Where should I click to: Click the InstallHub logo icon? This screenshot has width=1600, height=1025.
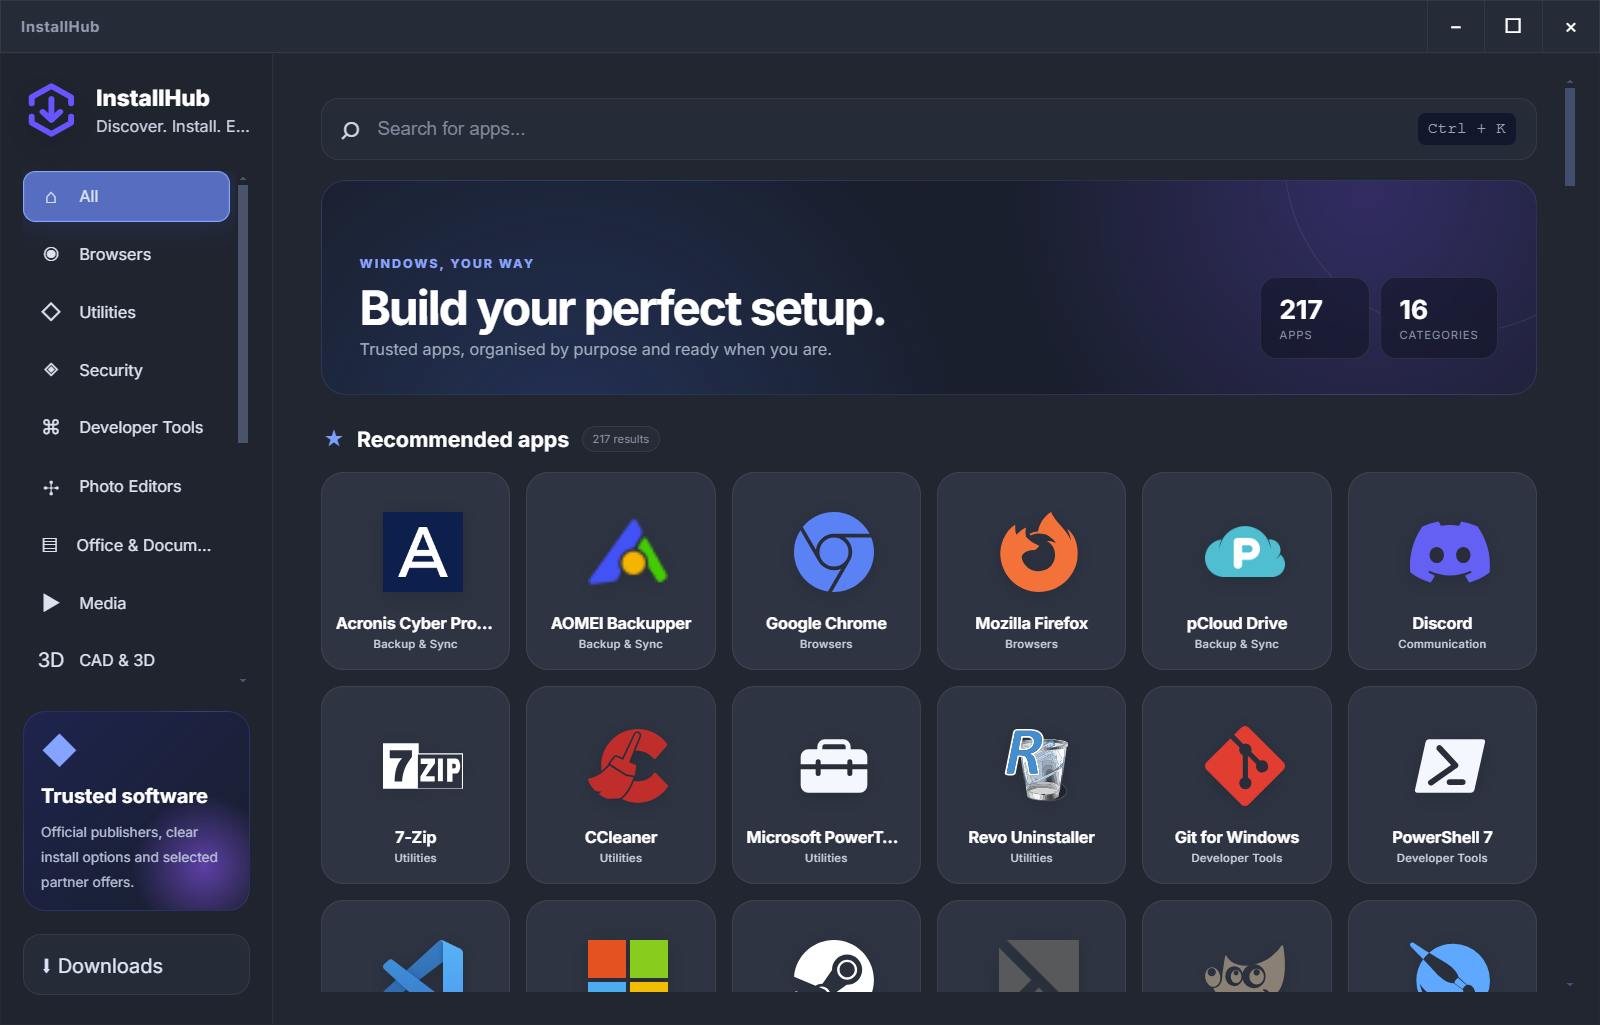(x=51, y=110)
